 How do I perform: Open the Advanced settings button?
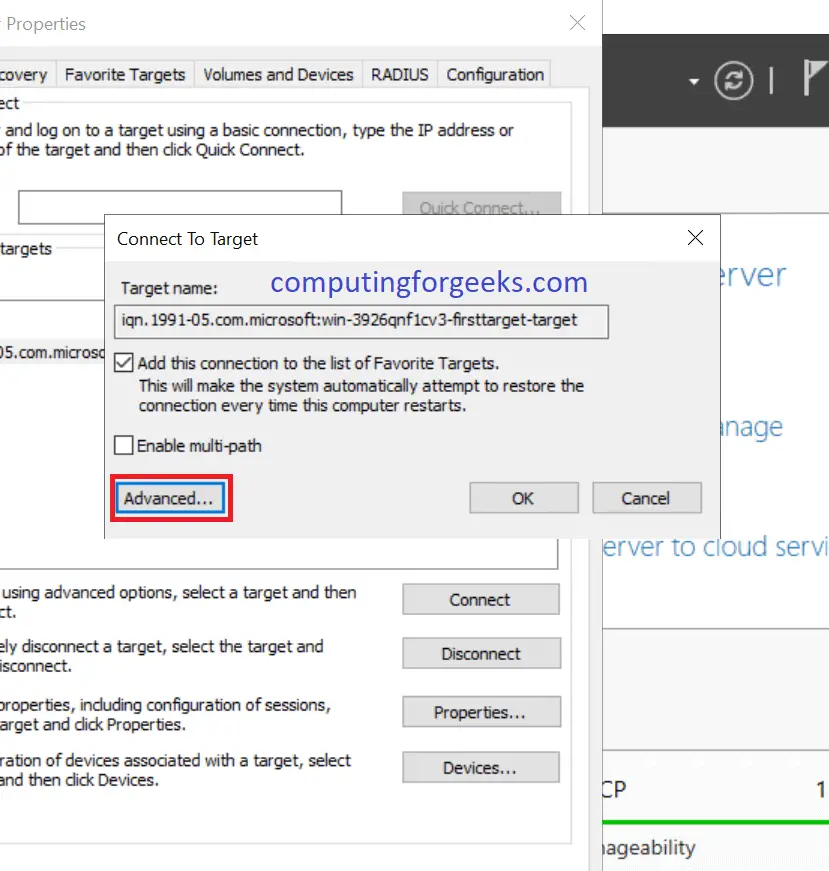171,498
